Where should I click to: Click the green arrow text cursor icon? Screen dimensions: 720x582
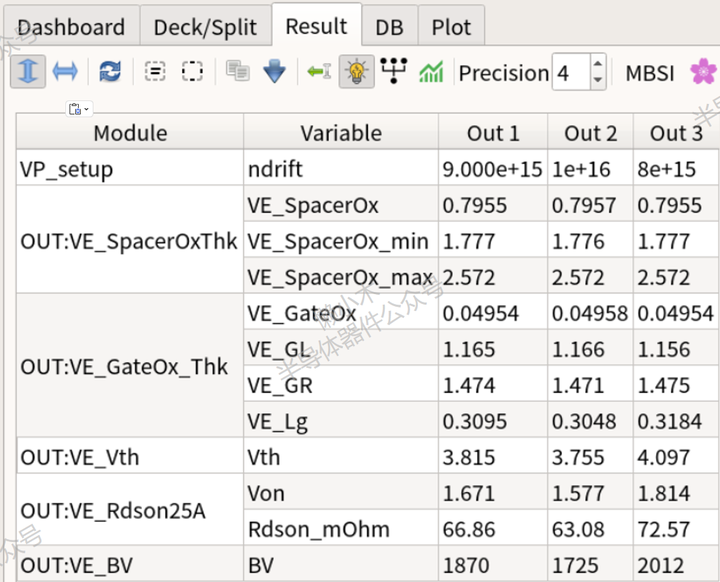pyautogui.click(x=319, y=72)
